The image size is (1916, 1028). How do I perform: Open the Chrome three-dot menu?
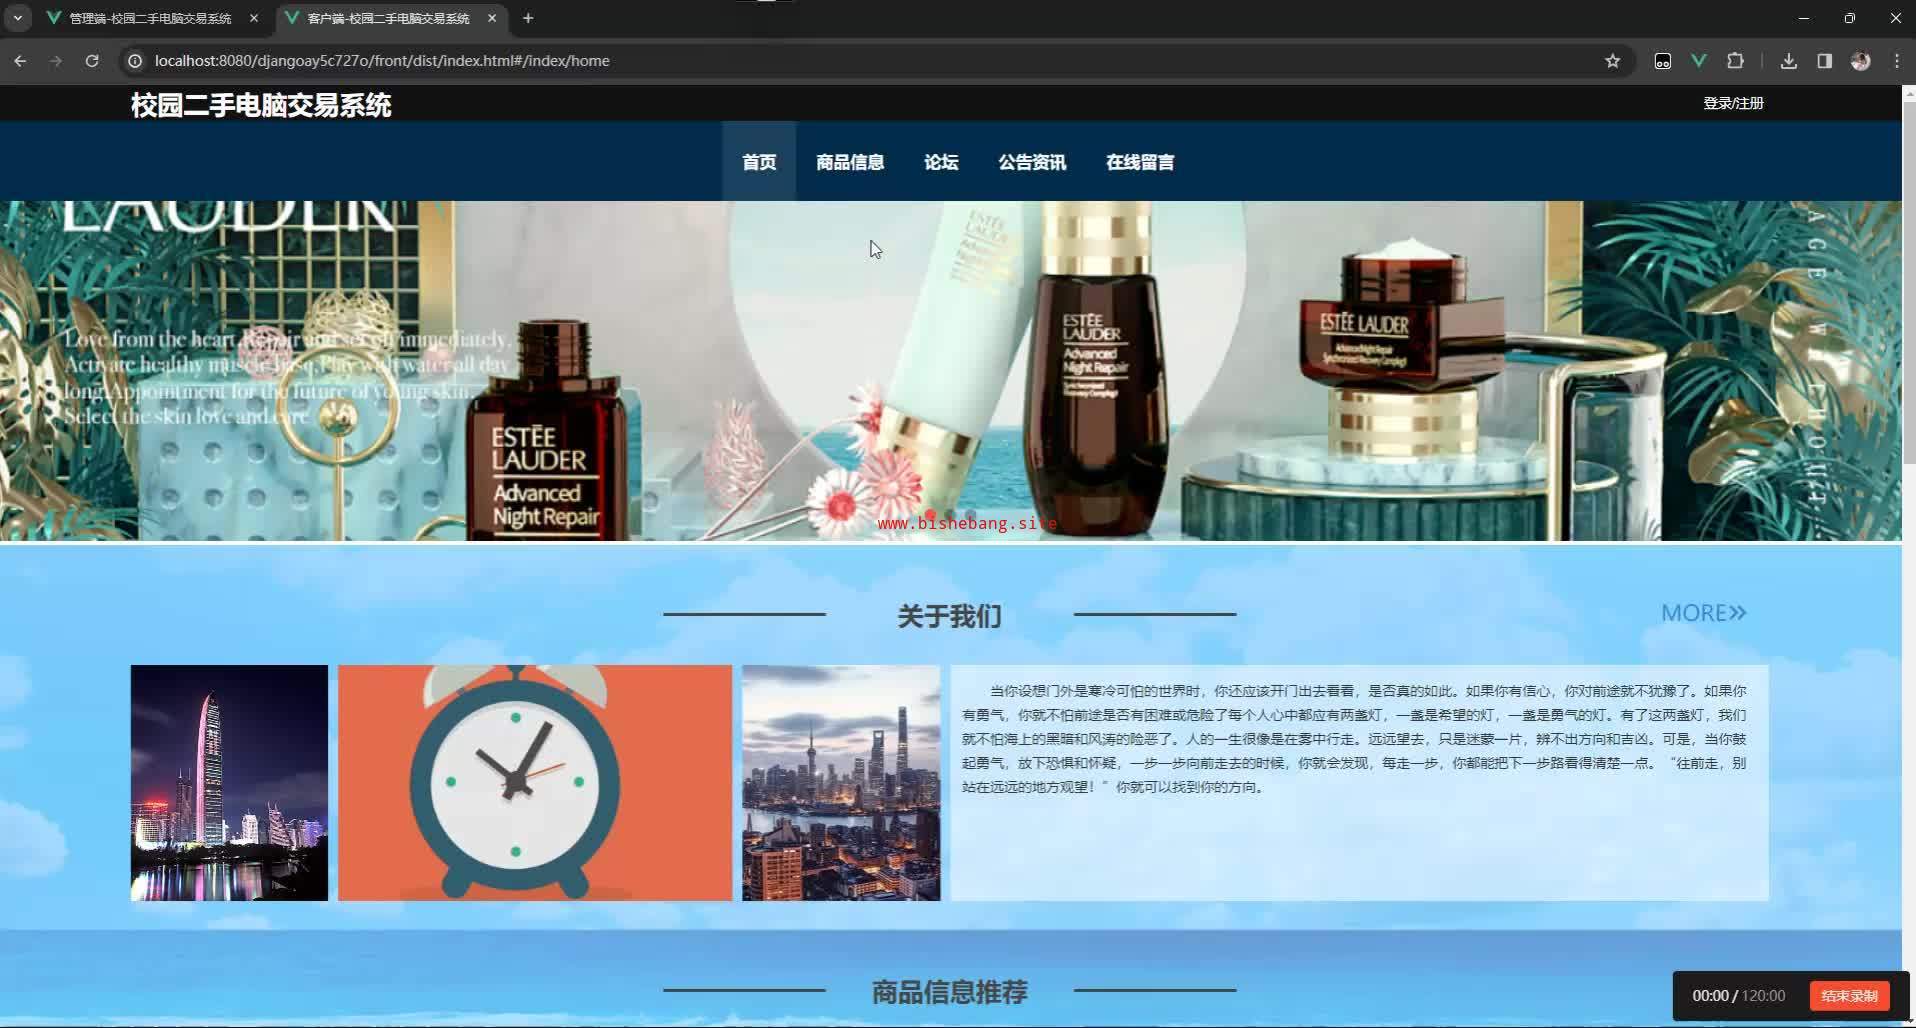[1896, 61]
